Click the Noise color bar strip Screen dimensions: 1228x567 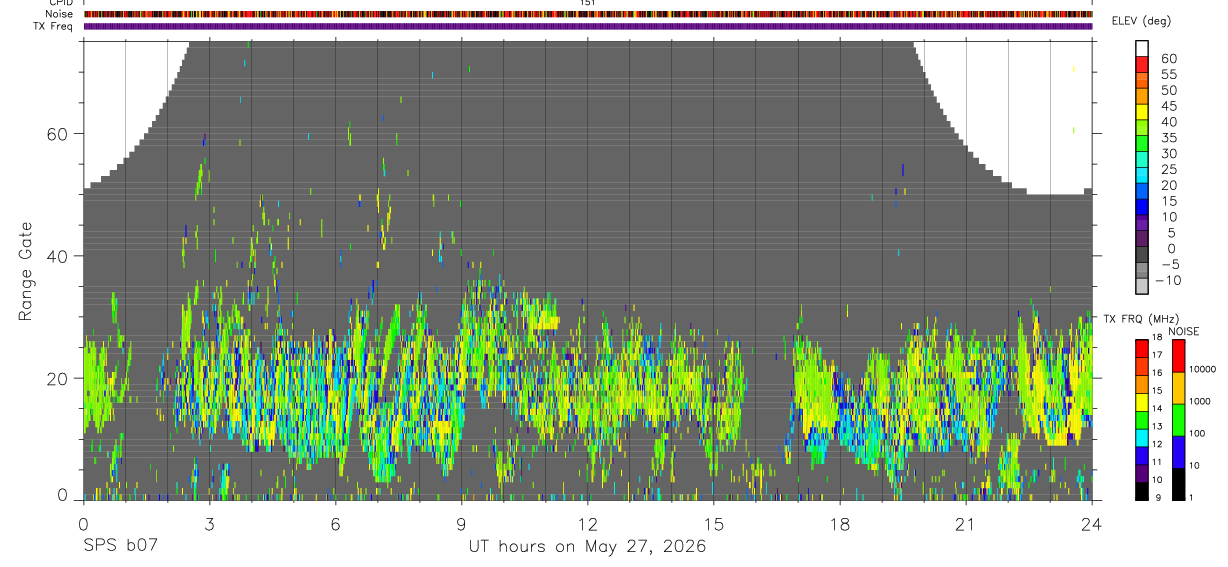tap(588, 14)
